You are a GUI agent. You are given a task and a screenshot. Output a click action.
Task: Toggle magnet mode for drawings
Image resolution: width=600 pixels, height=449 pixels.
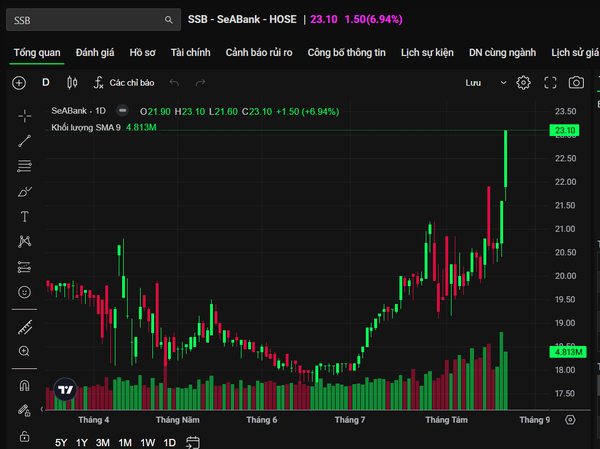click(24, 385)
